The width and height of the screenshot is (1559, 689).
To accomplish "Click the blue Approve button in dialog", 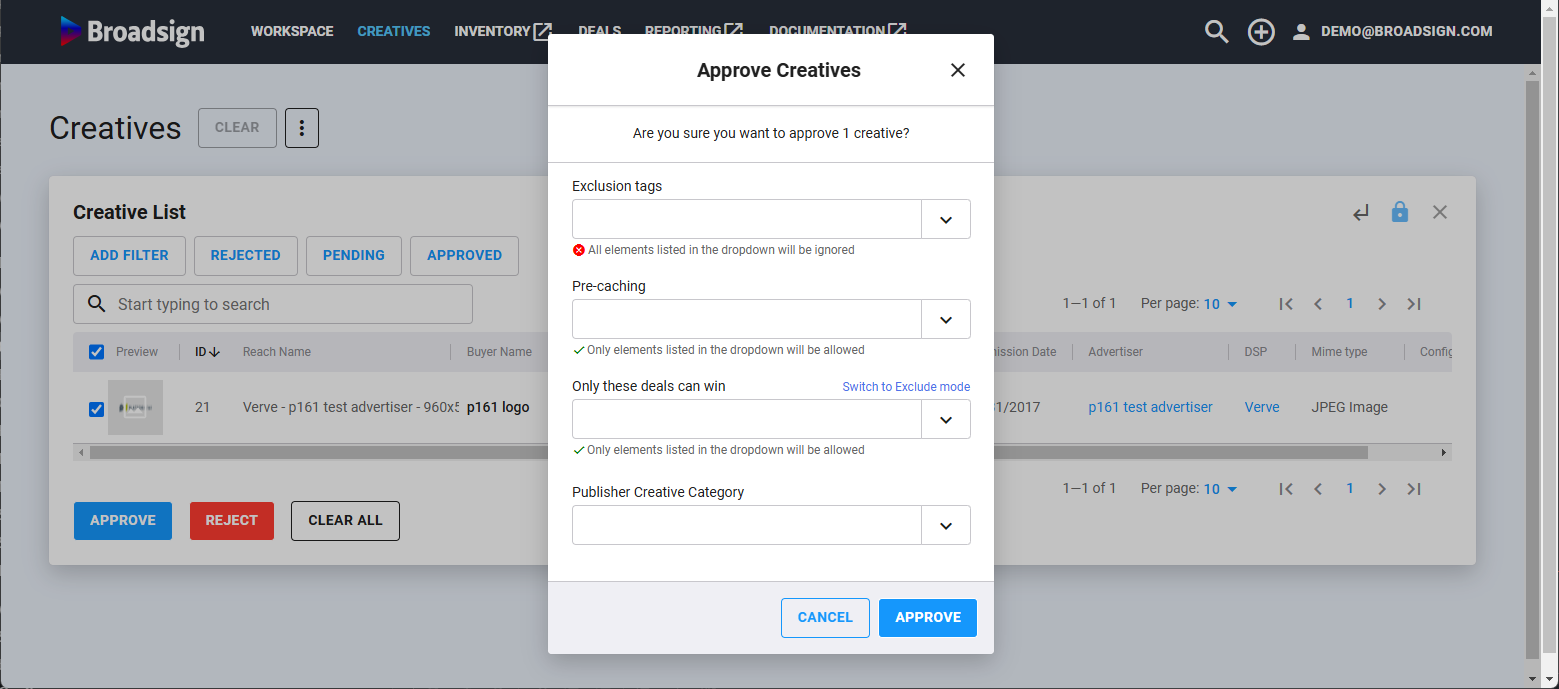I will click(927, 617).
